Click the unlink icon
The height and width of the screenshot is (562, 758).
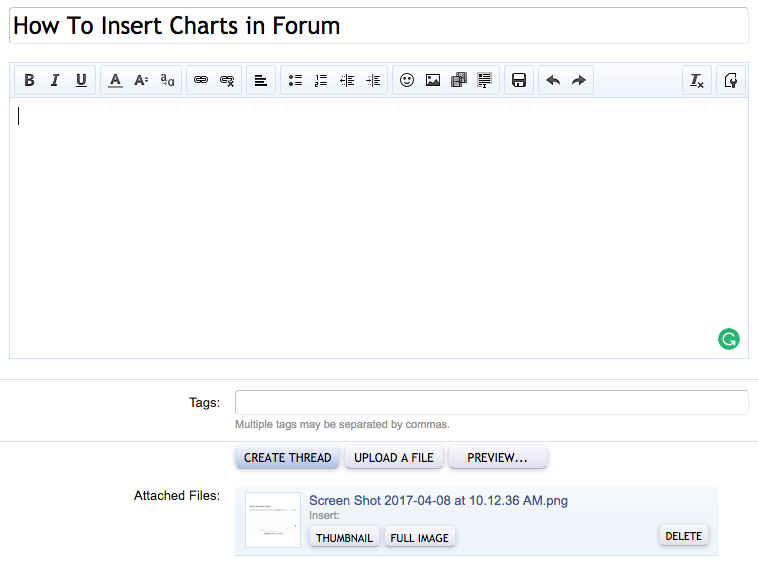tap(227, 81)
